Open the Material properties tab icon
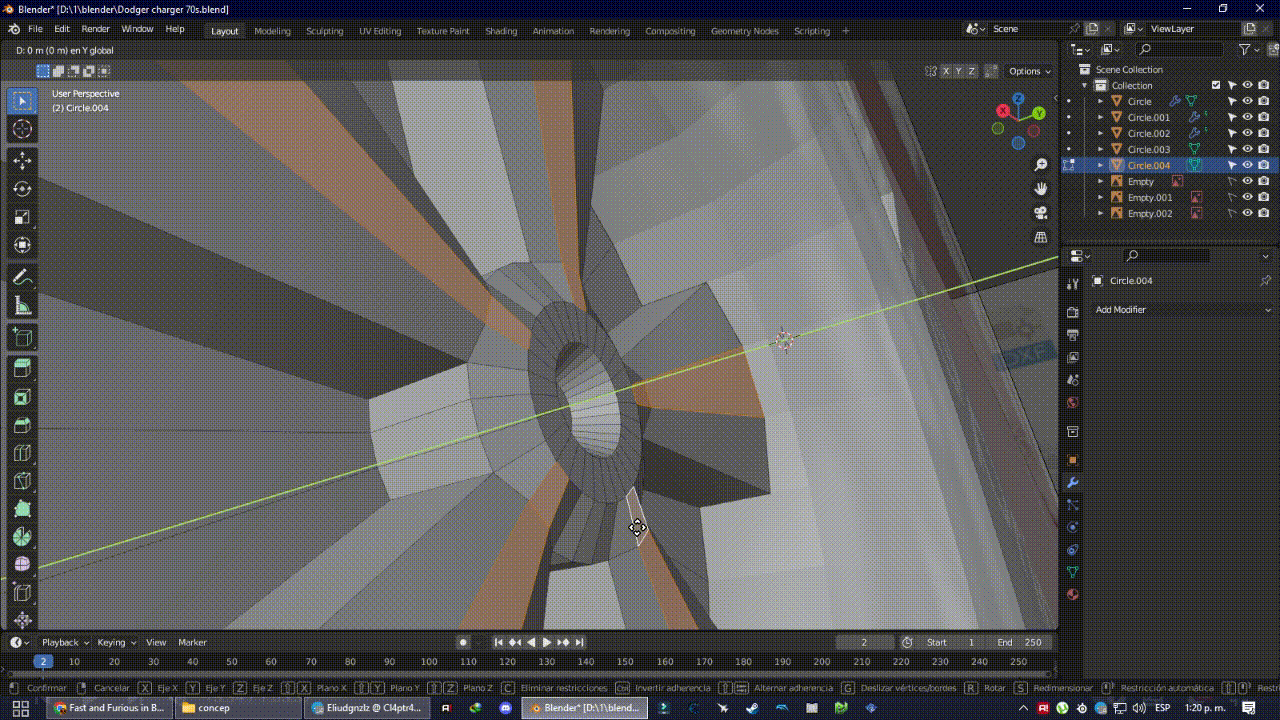The width and height of the screenshot is (1280, 720). pyautogui.click(x=1073, y=594)
